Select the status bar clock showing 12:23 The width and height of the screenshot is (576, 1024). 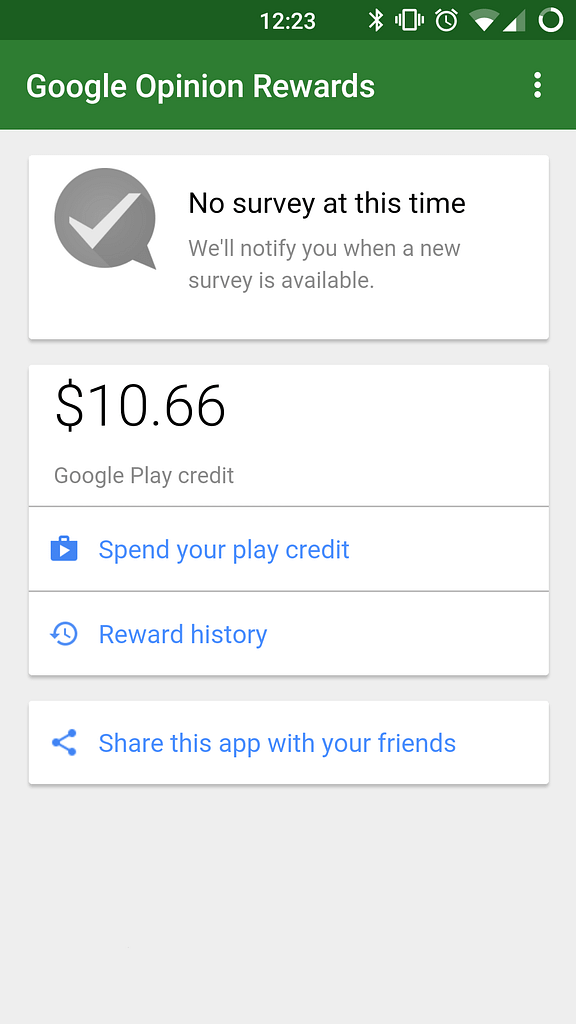pos(289,20)
